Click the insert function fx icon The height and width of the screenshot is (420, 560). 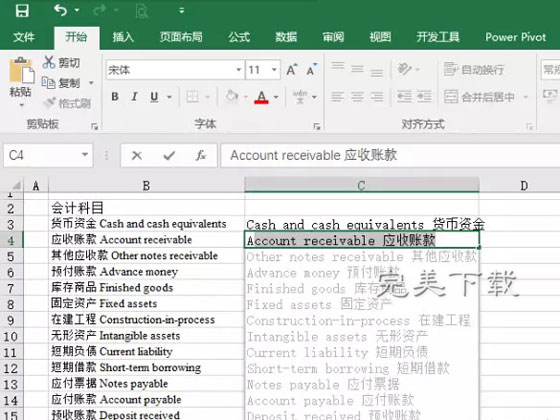(x=201, y=155)
